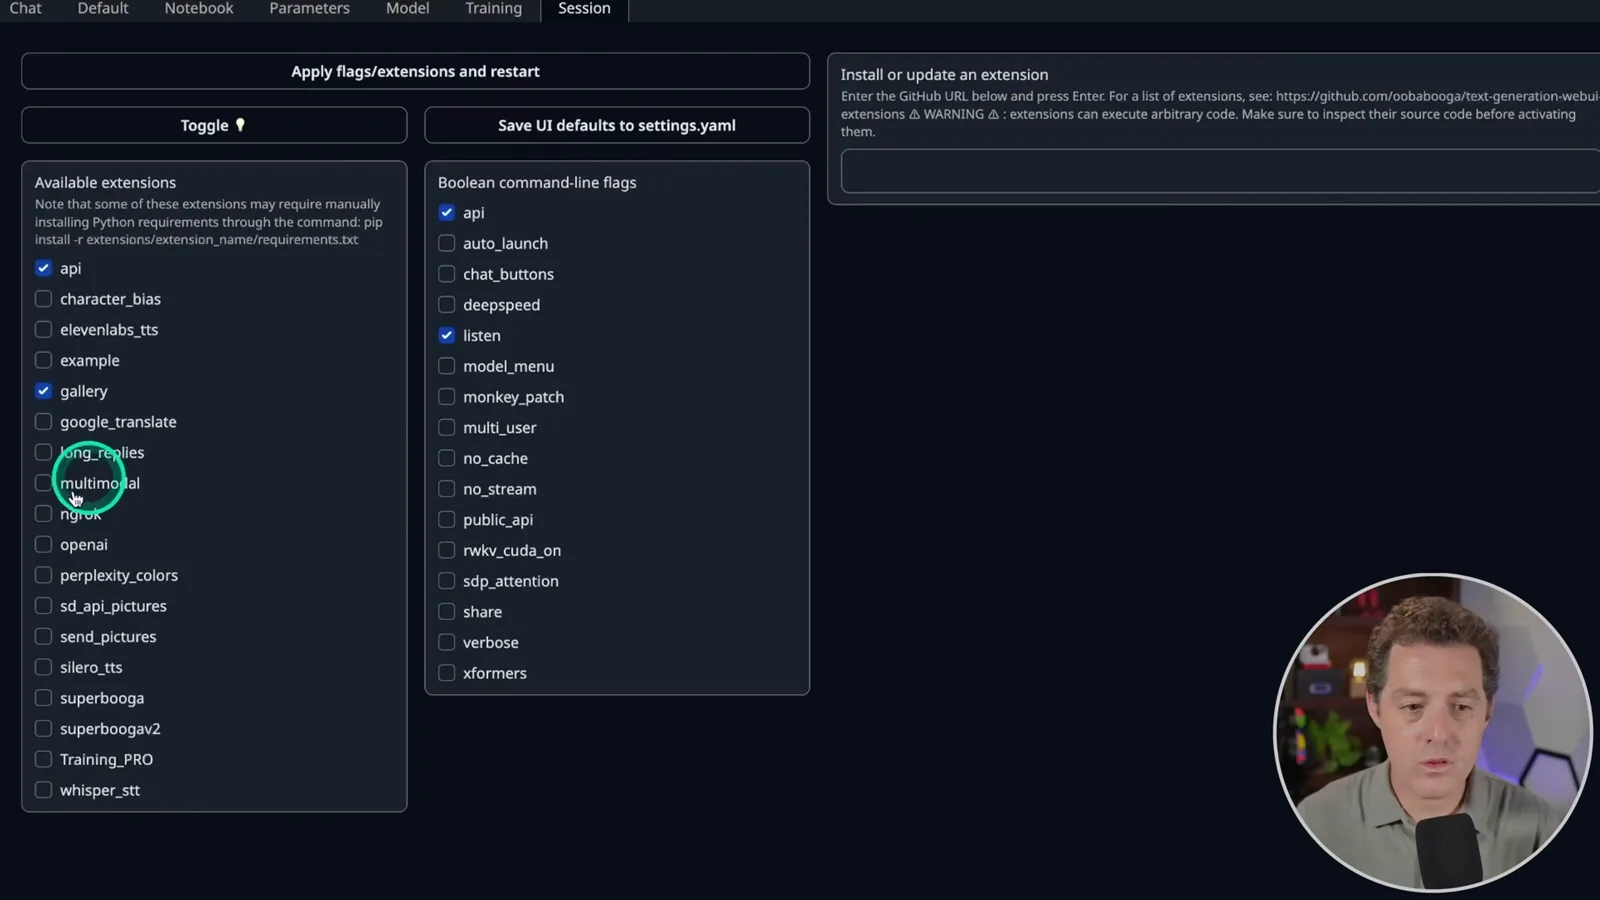Uncheck the api command-line flag
Image resolution: width=1600 pixels, height=900 pixels.
coord(446,213)
